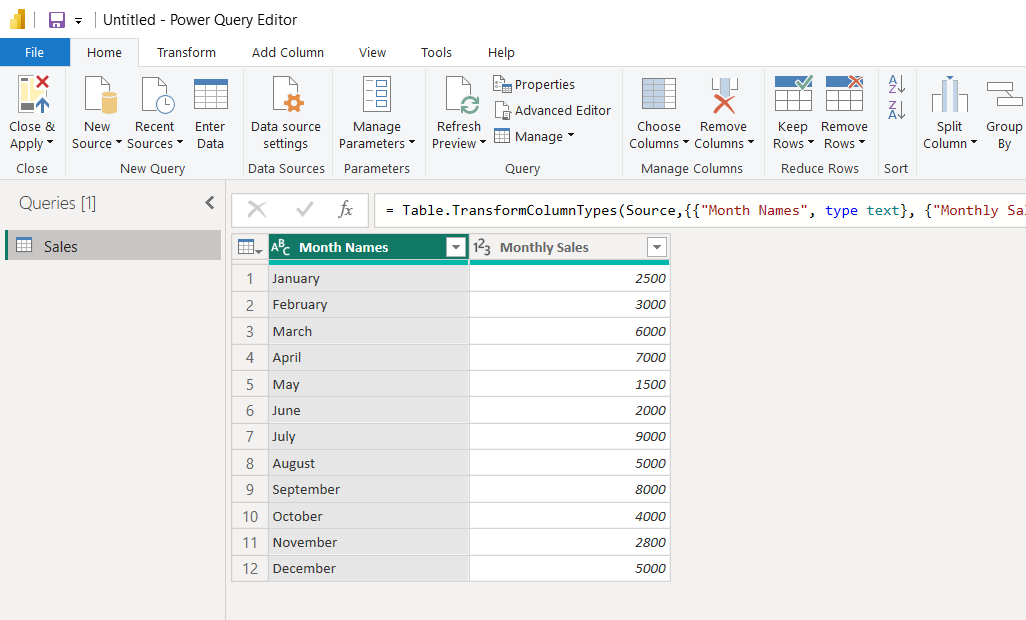Open the Monthly Sales column filter dropdown
Image resolution: width=1026 pixels, height=620 pixels.
pyautogui.click(x=657, y=248)
